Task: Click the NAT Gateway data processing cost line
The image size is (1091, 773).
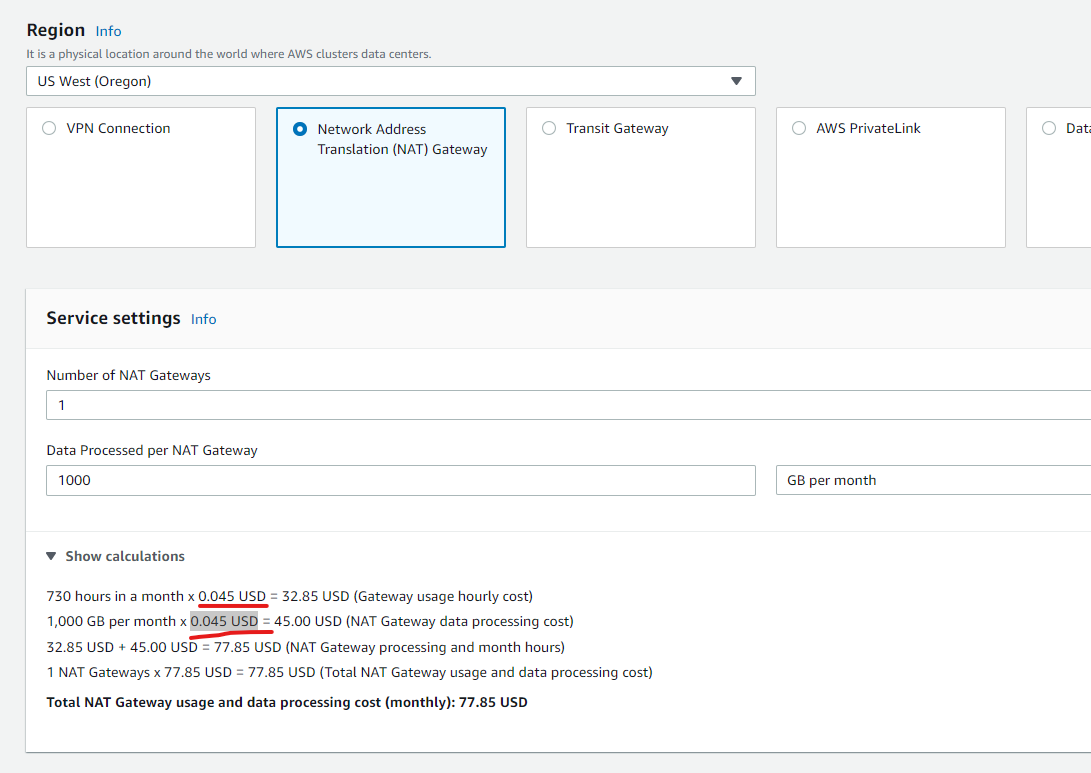Action: click(310, 621)
